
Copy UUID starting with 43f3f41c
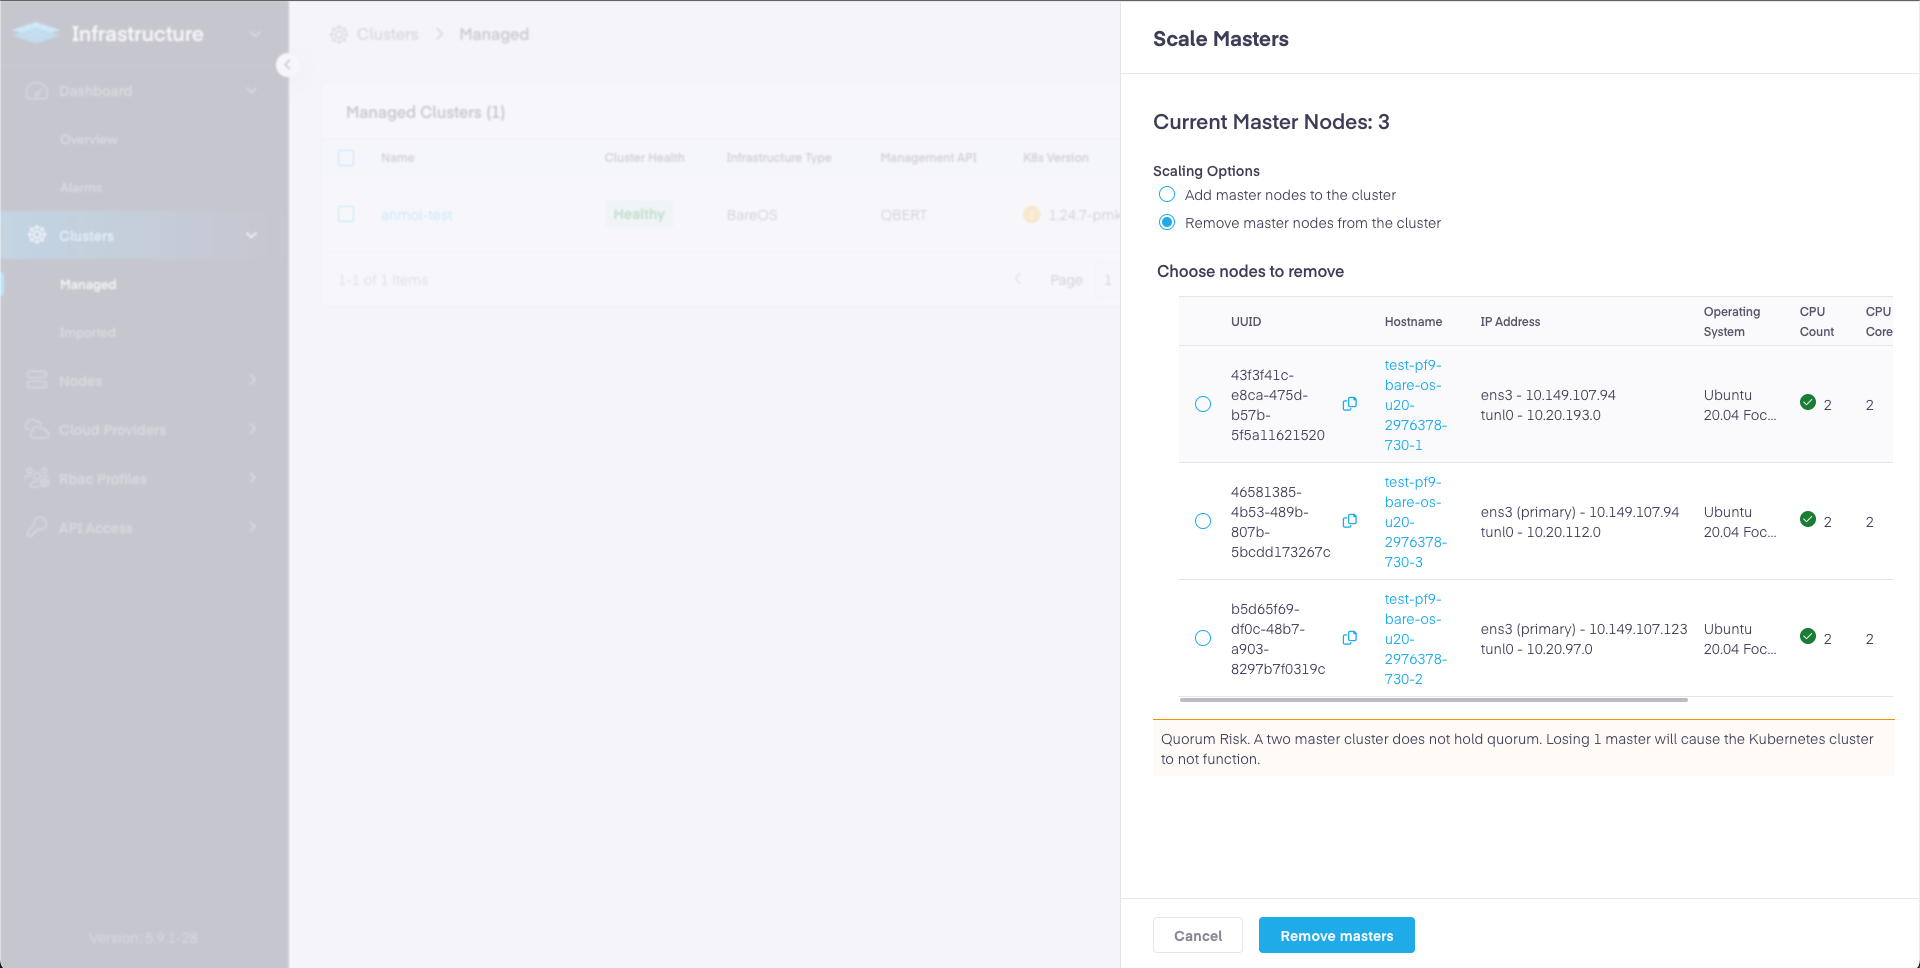(x=1349, y=404)
